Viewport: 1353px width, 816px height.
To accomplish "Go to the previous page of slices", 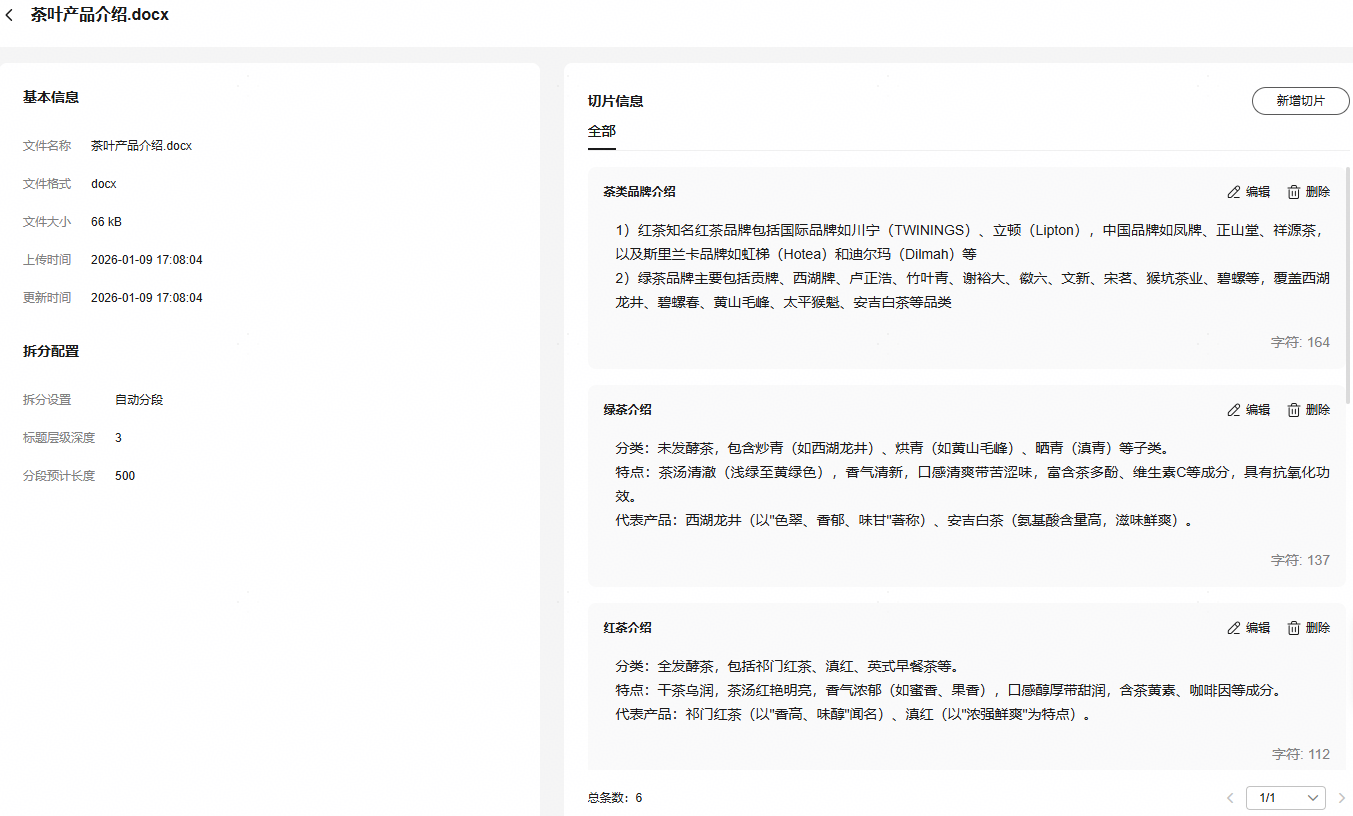I will [1230, 798].
